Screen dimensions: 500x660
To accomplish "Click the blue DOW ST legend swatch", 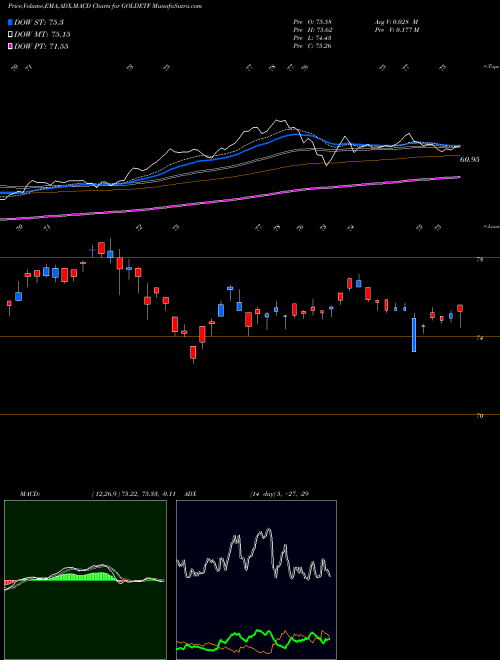I will tap(11, 22).
